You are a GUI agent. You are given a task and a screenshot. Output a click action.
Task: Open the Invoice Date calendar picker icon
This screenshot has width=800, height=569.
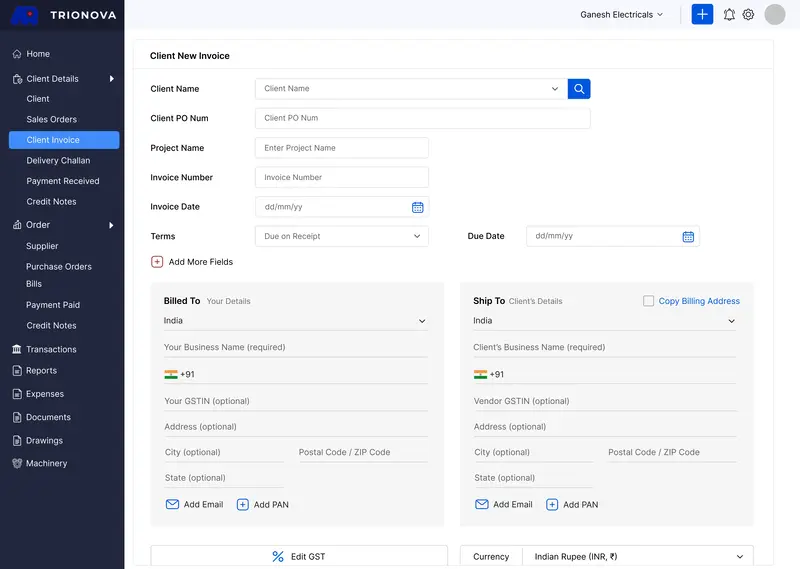418,207
